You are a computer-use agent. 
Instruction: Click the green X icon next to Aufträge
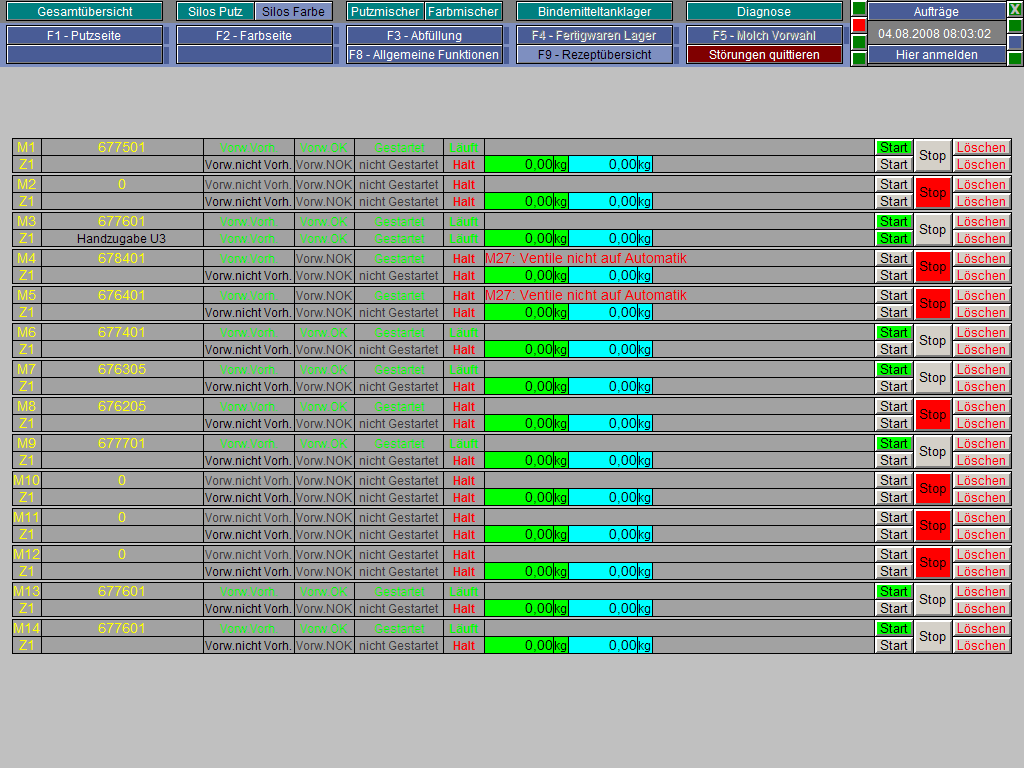(x=1015, y=9)
